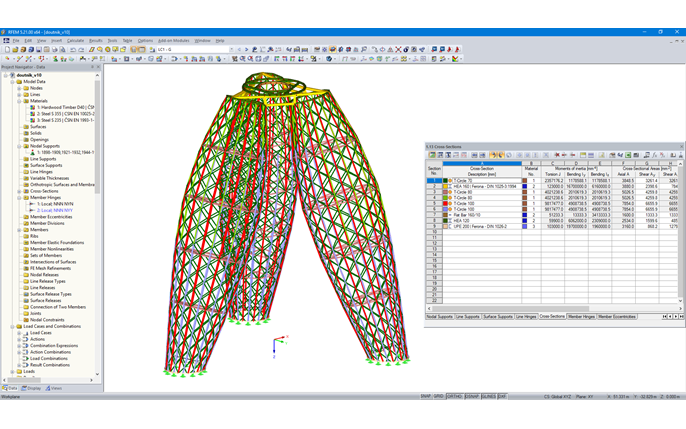The image size is (686, 429).
Task: Click the red color swatch of T-Circle 100 row 5
Action: (x=445, y=203)
